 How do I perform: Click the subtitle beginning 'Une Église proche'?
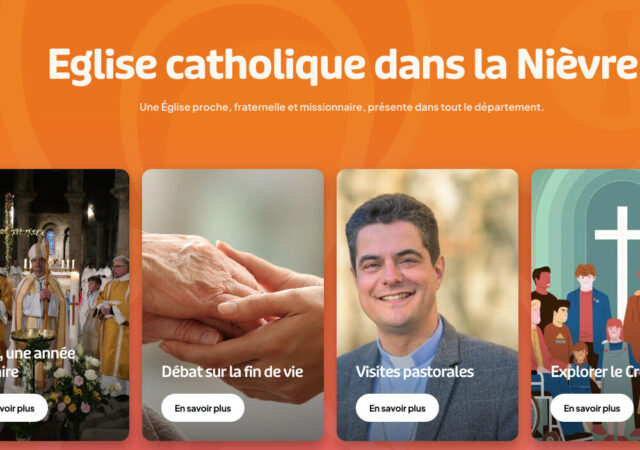[x=341, y=107]
